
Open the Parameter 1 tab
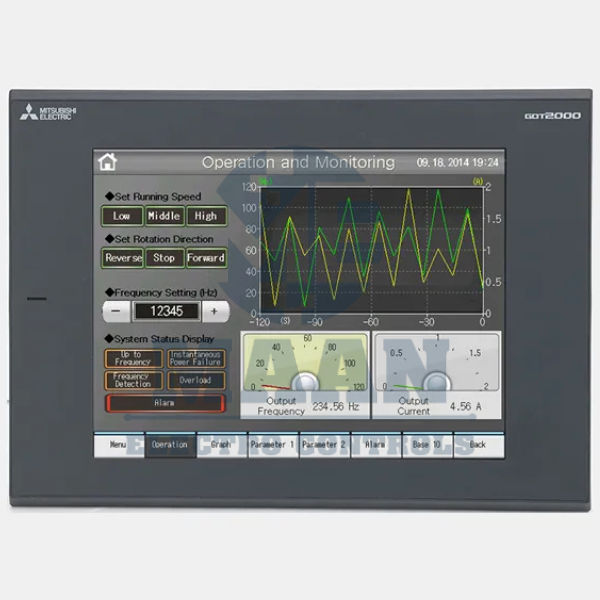tap(272, 445)
